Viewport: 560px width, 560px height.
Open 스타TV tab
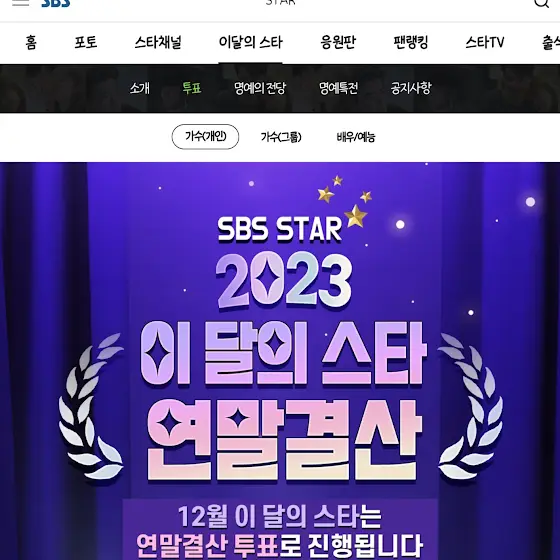(485, 42)
